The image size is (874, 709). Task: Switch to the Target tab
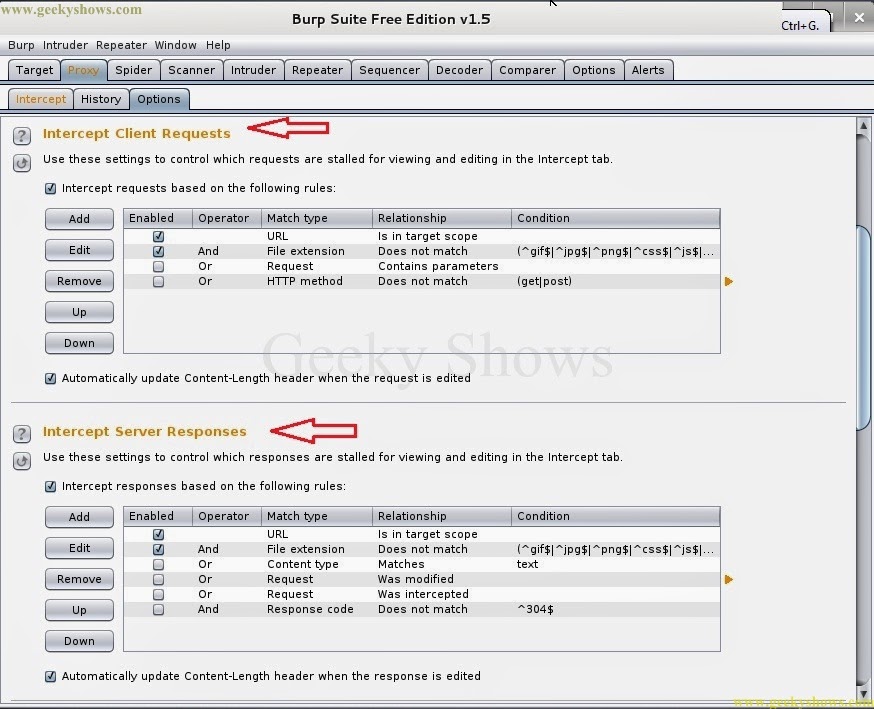[35, 70]
